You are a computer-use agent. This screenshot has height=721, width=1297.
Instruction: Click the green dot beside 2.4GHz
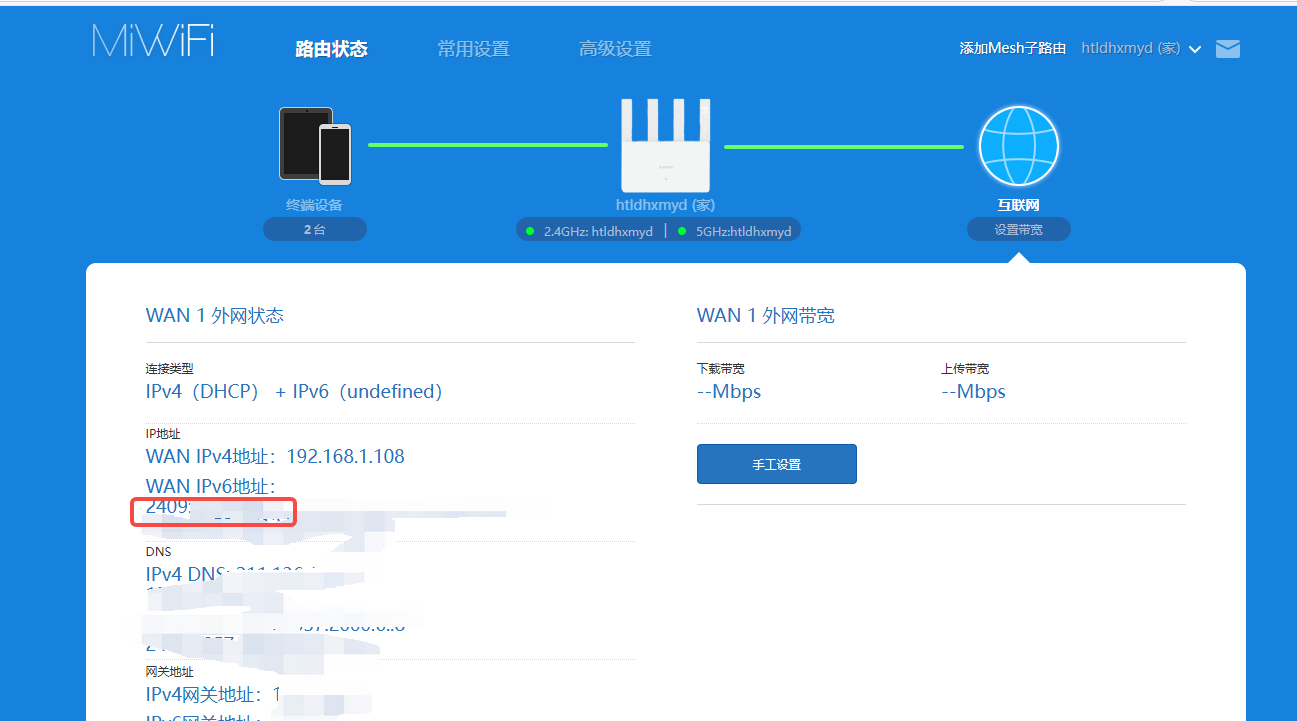pyautogui.click(x=530, y=231)
